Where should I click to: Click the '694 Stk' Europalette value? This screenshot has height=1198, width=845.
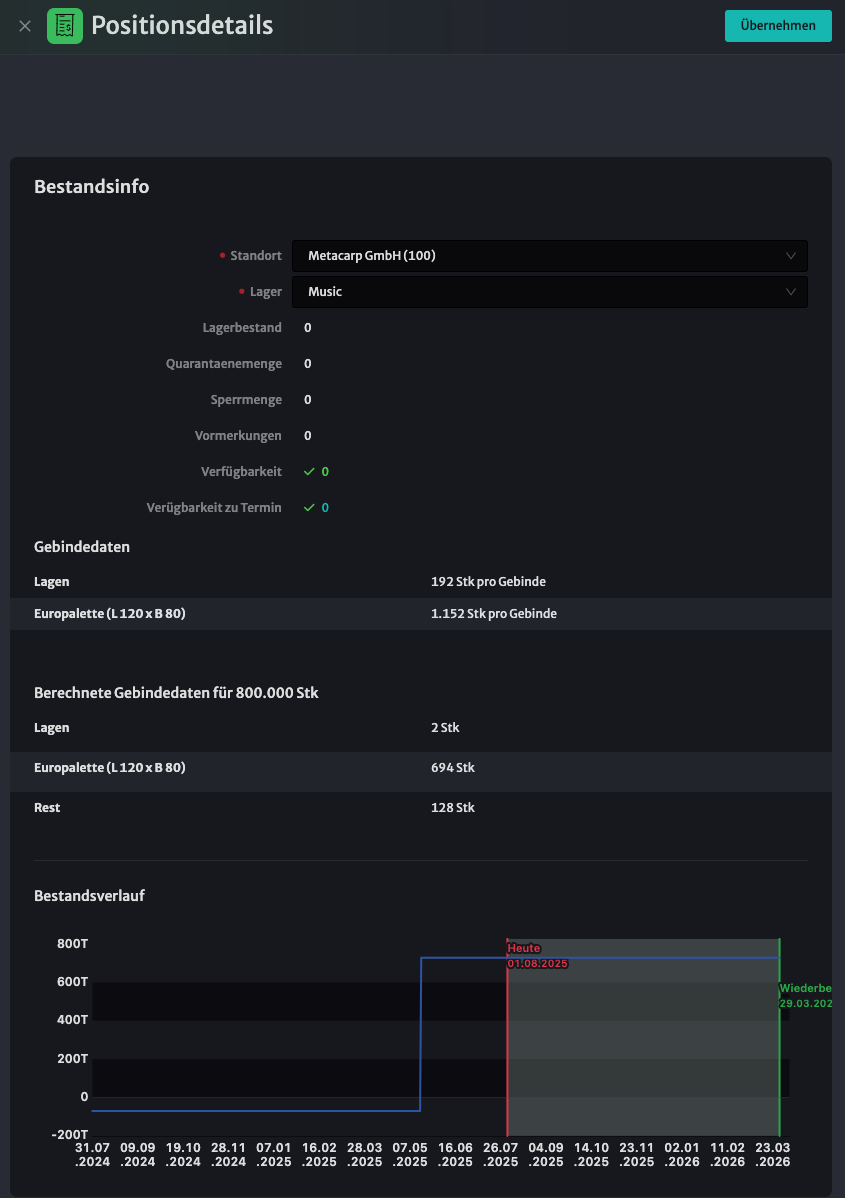(452, 767)
